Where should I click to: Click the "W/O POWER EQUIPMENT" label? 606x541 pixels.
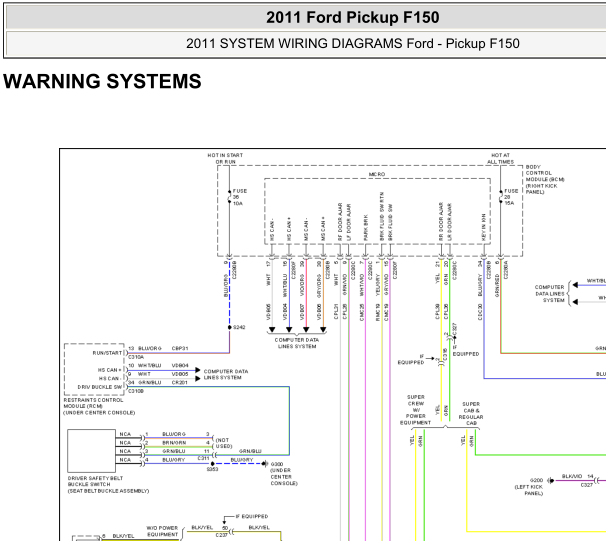point(162,531)
